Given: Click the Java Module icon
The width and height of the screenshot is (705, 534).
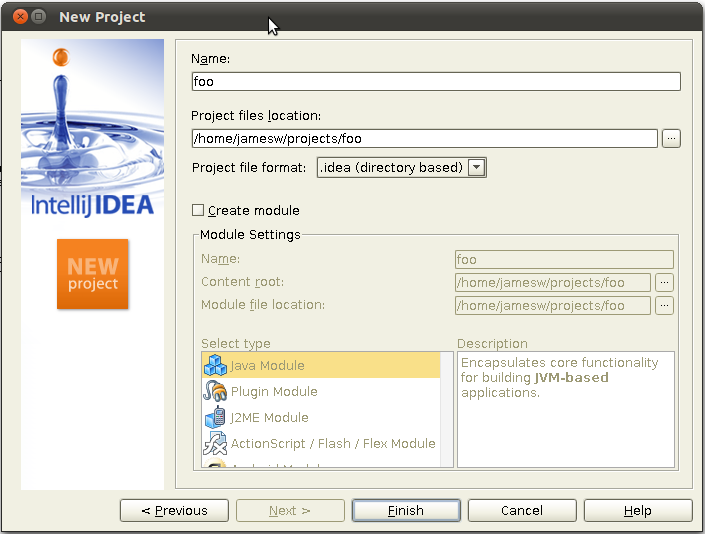Looking at the screenshot, I should pos(215,366).
